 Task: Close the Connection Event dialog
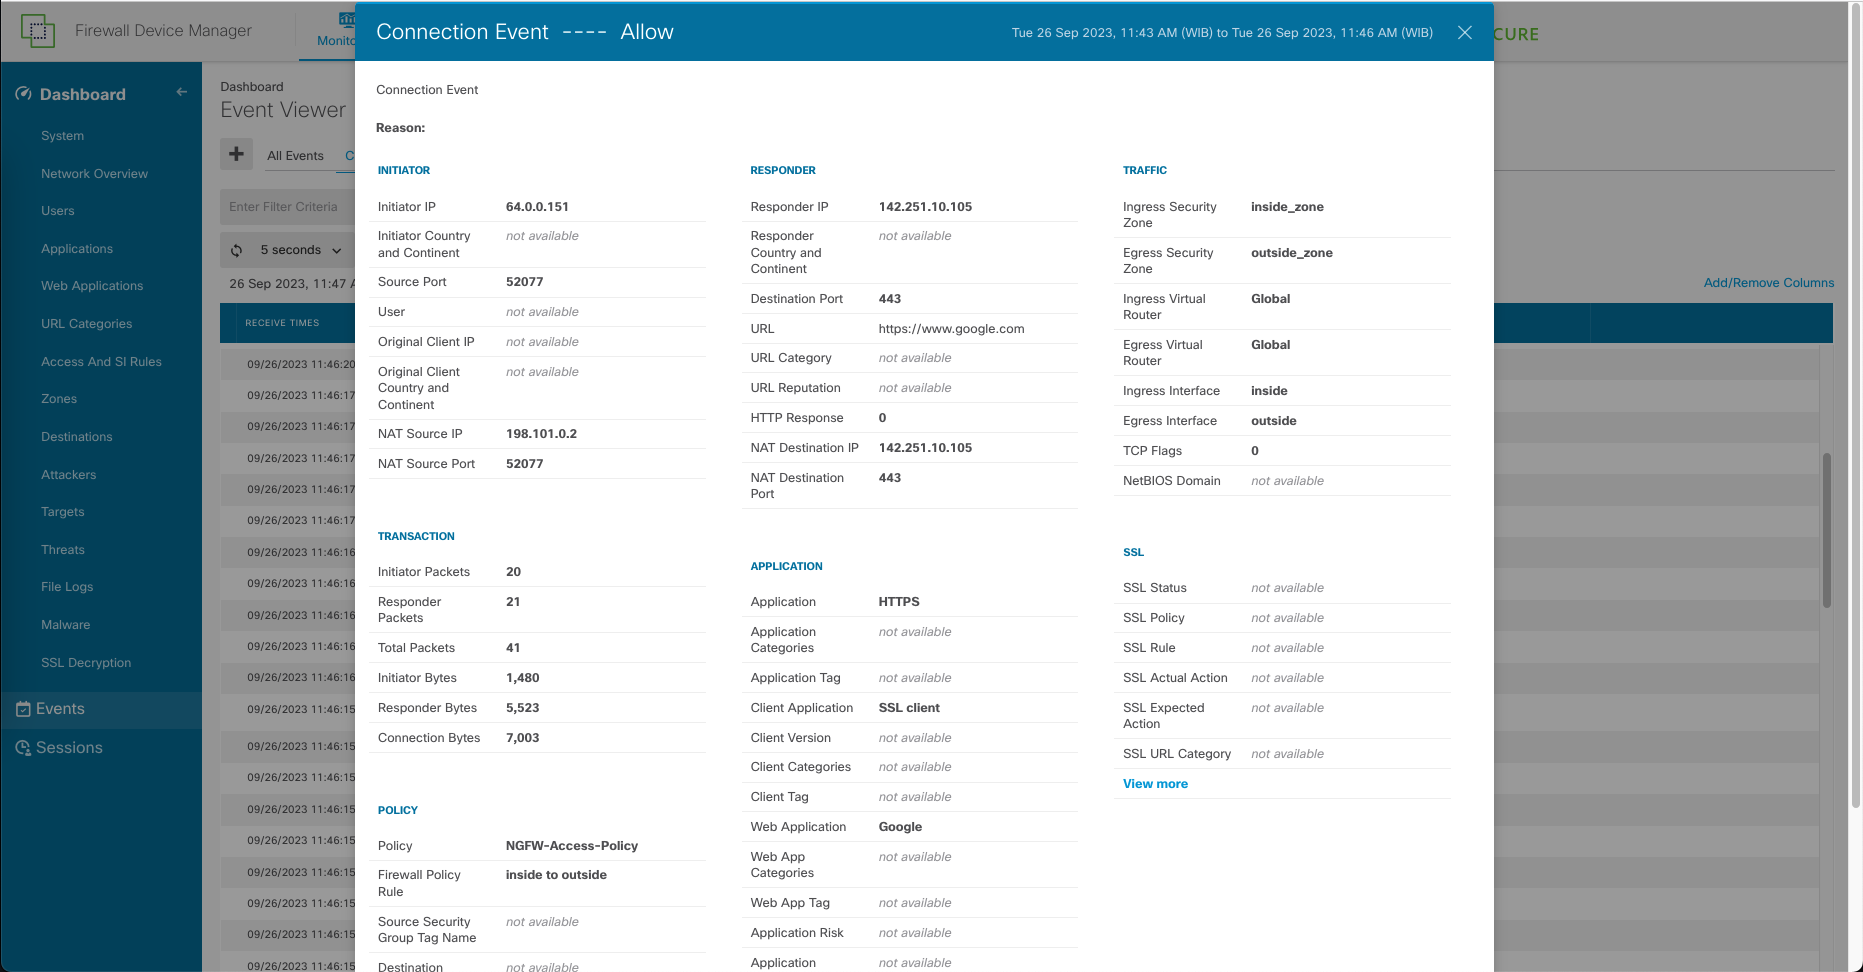pyautogui.click(x=1465, y=33)
